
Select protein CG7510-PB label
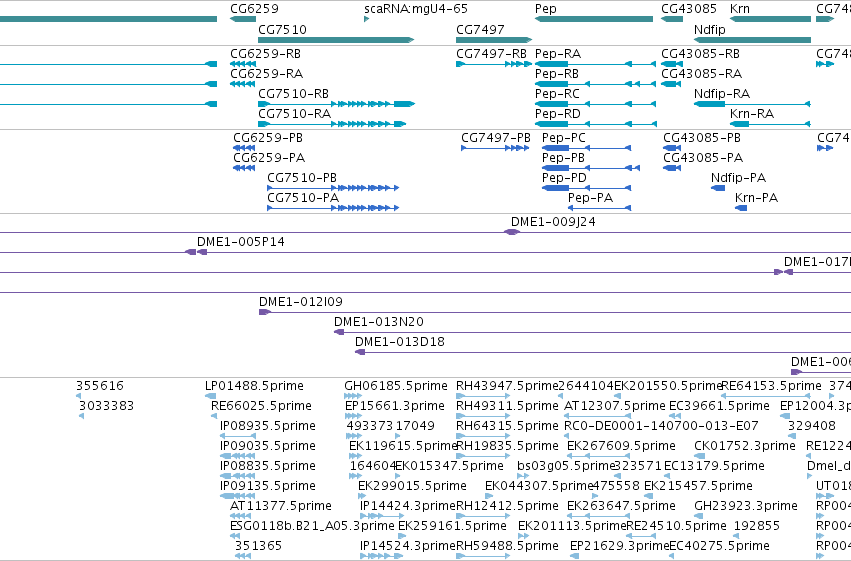point(302,178)
